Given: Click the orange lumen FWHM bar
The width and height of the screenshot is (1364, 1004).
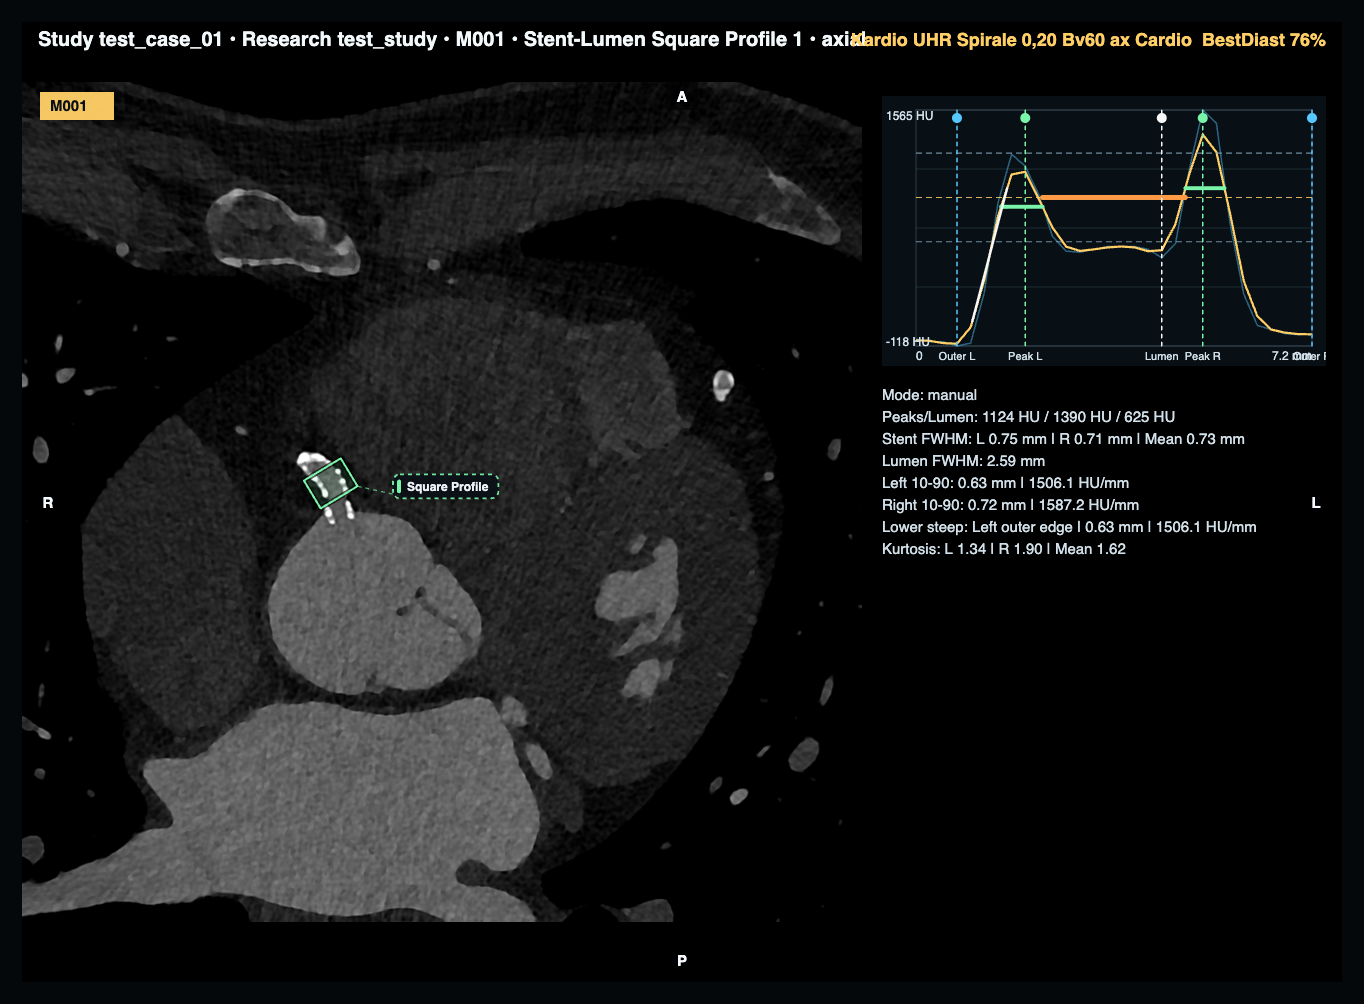Looking at the screenshot, I should [1114, 198].
